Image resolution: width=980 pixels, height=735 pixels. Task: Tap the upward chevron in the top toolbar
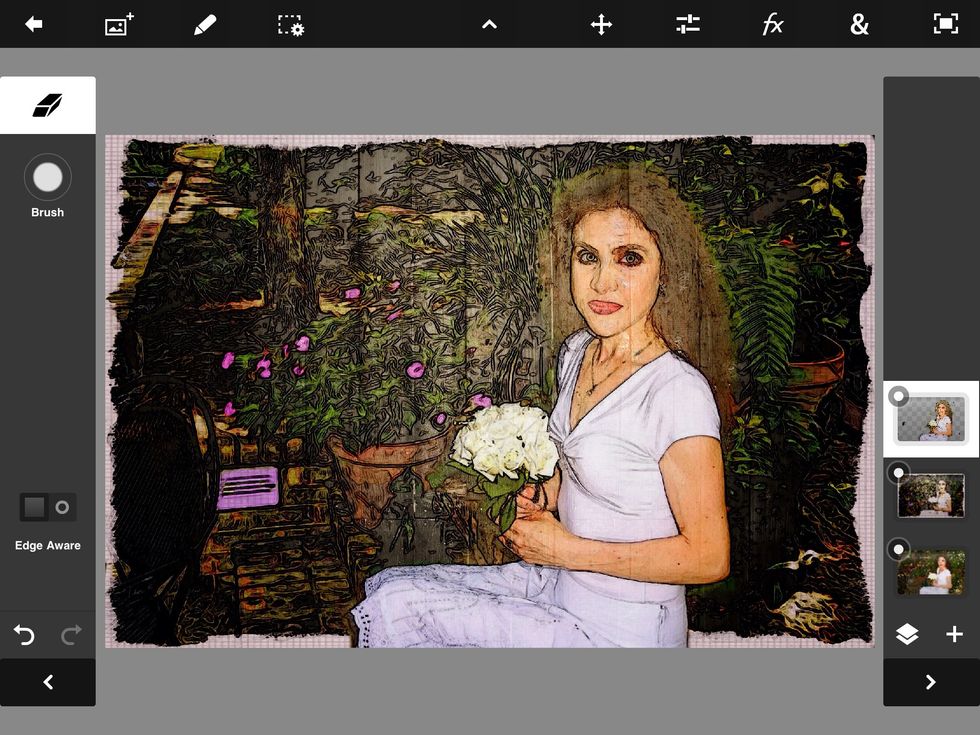coord(489,24)
